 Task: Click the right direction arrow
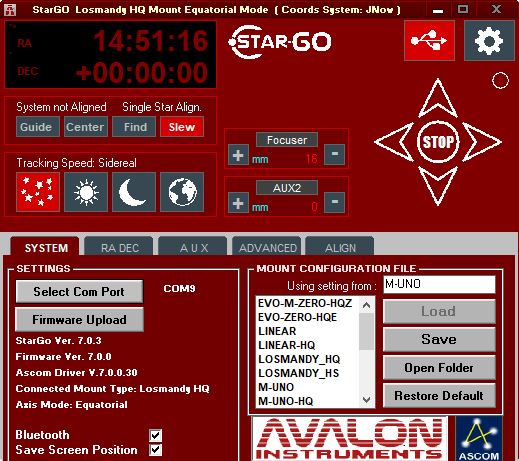tap(482, 142)
